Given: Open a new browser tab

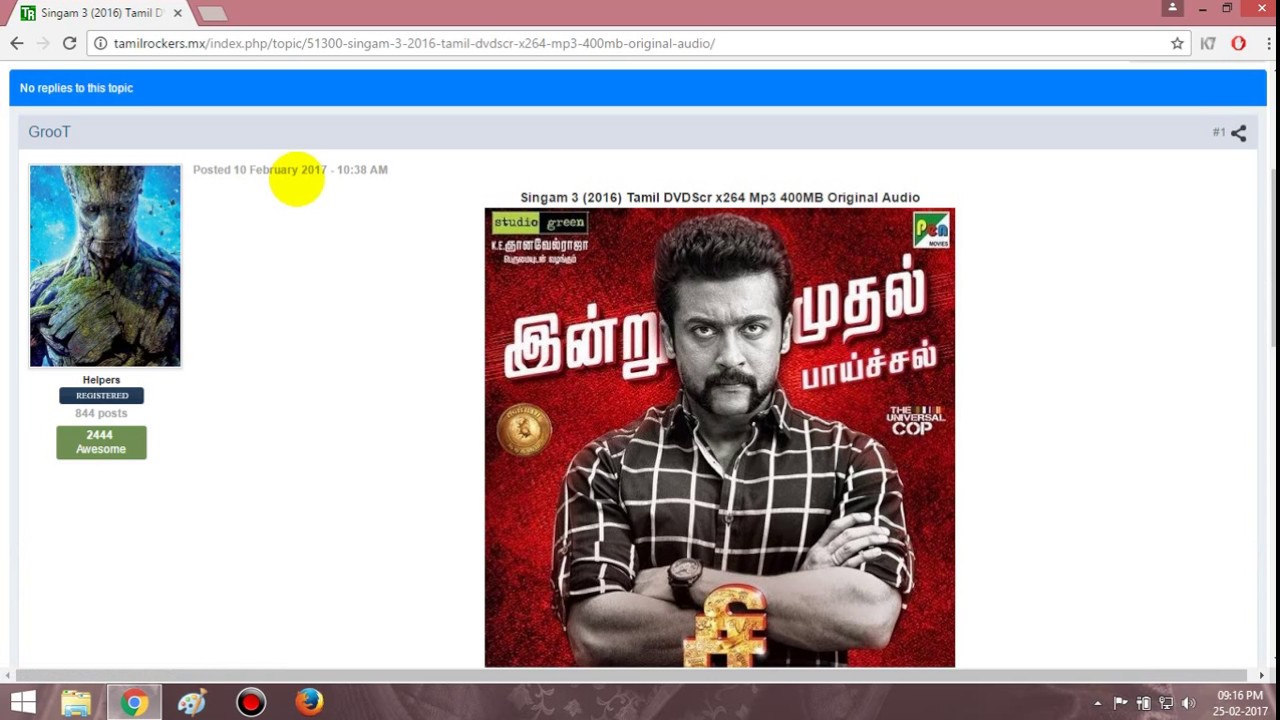Looking at the screenshot, I should point(212,14).
